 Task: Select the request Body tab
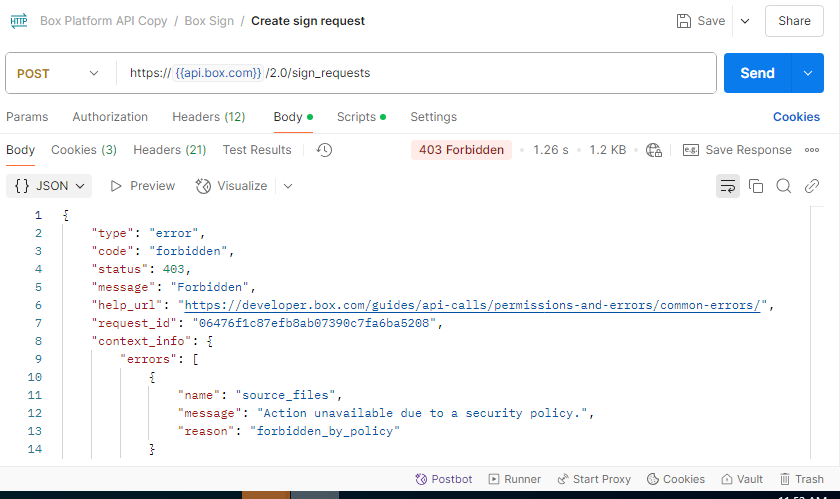(x=293, y=117)
